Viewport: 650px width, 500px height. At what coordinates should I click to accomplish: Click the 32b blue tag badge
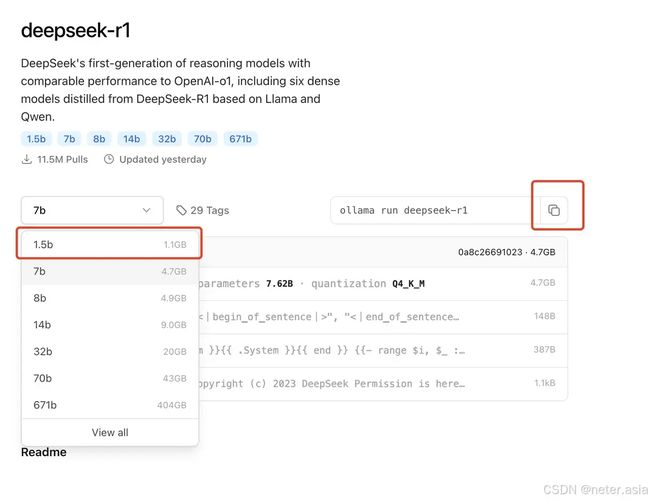pyautogui.click(x=167, y=139)
